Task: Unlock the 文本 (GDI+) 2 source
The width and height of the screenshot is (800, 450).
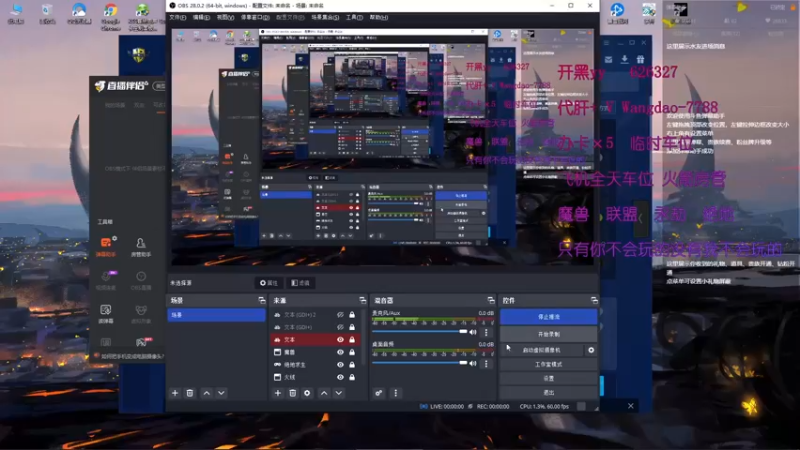Action: coord(352,315)
